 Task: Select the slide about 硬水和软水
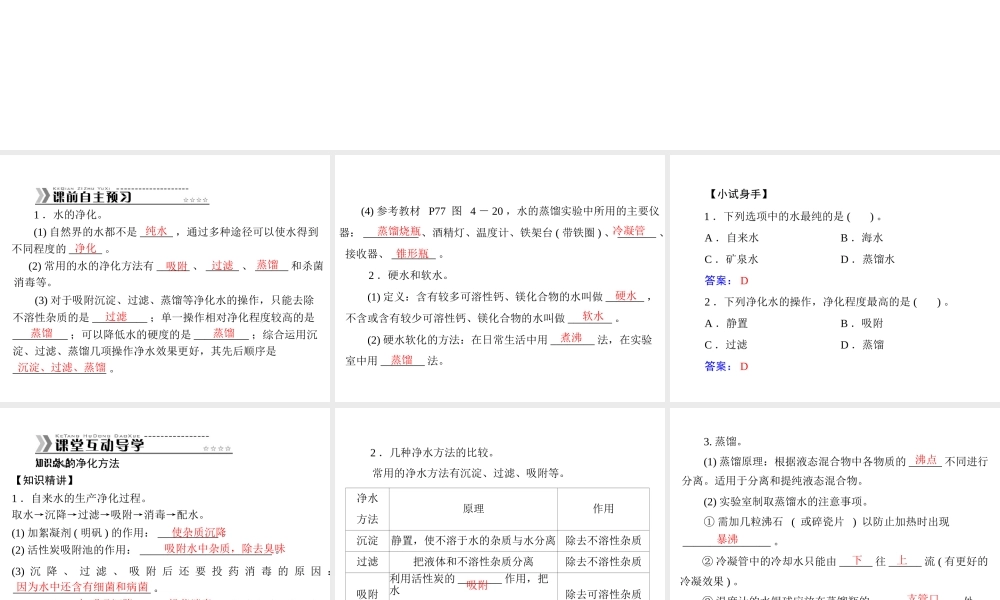point(500,279)
